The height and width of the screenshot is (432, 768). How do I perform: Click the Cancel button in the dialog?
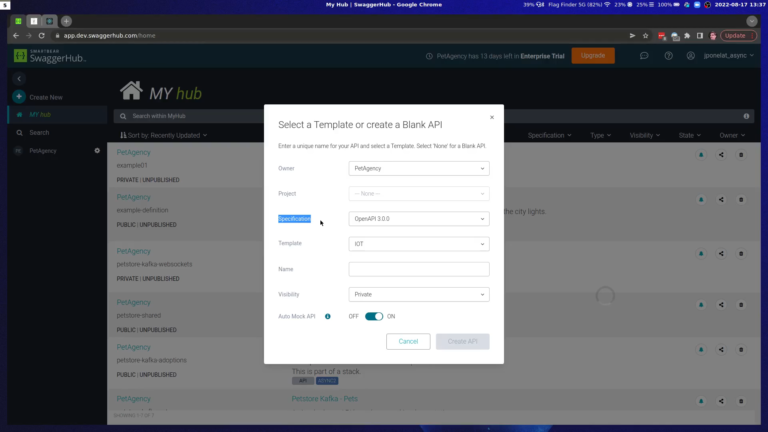pyautogui.click(x=408, y=341)
